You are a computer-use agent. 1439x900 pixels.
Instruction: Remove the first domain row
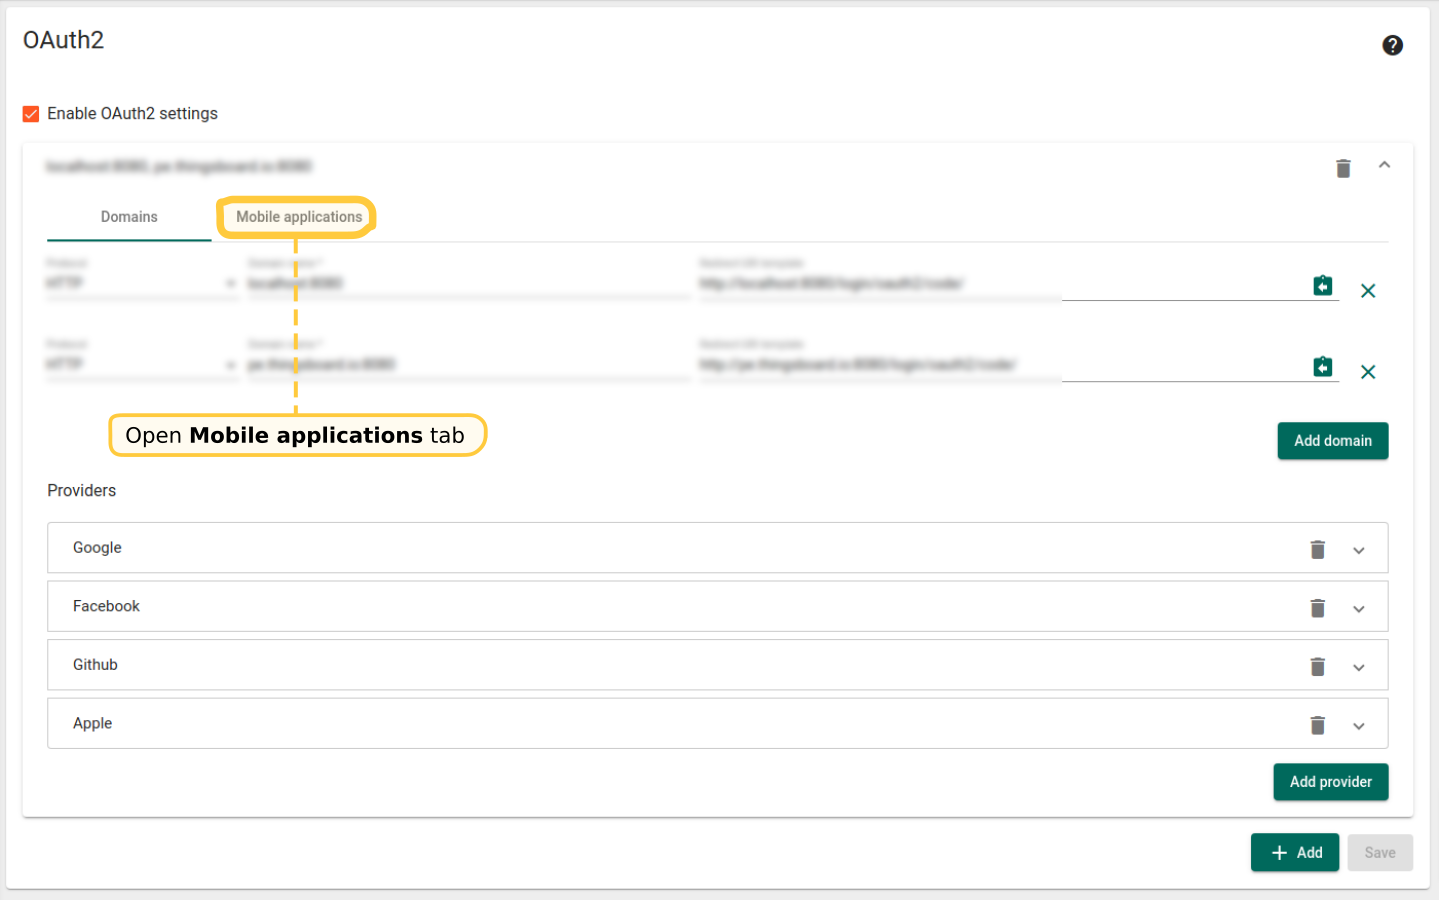click(1368, 291)
